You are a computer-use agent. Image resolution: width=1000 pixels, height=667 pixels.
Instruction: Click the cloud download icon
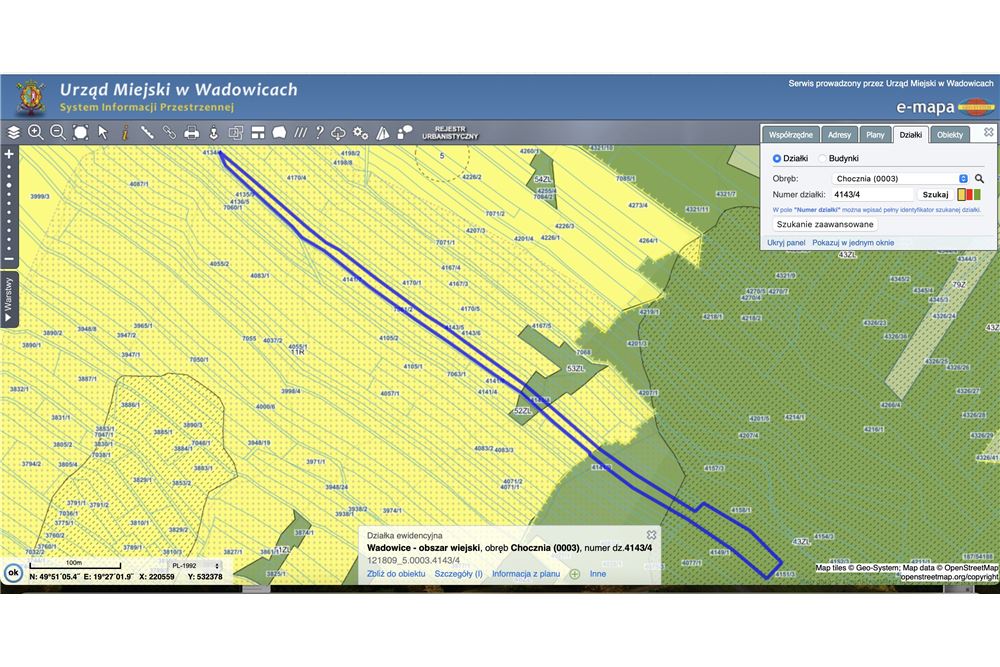coord(339,132)
